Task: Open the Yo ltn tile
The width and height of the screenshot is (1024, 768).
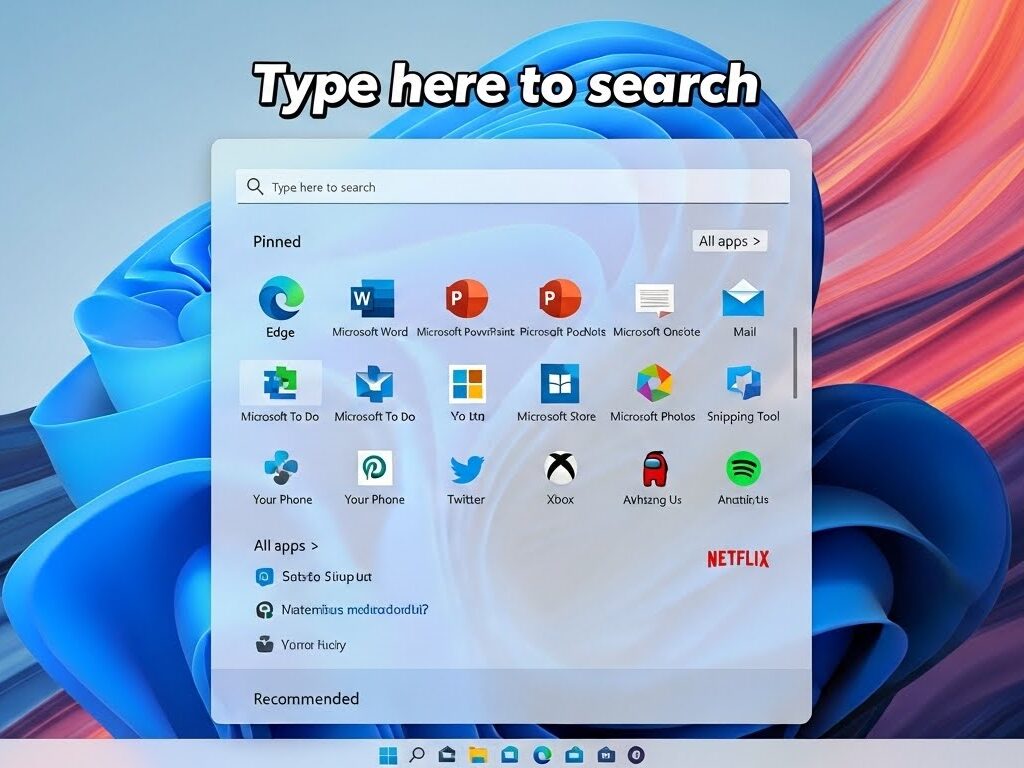Action: [468, 392]
